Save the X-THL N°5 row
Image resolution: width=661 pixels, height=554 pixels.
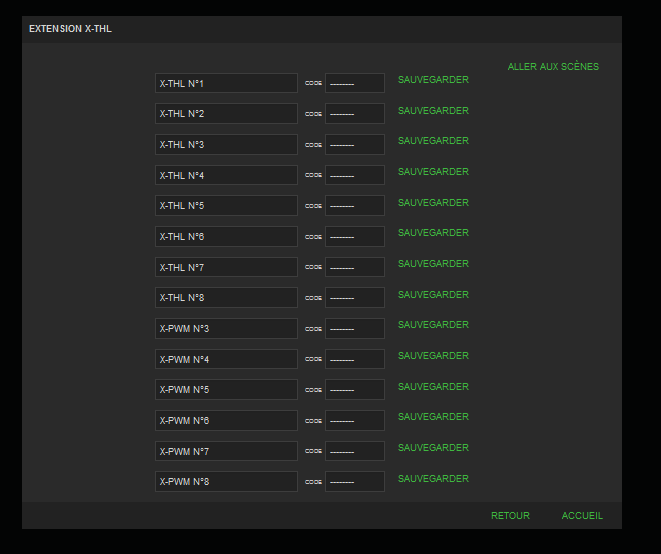coord(433,202)
